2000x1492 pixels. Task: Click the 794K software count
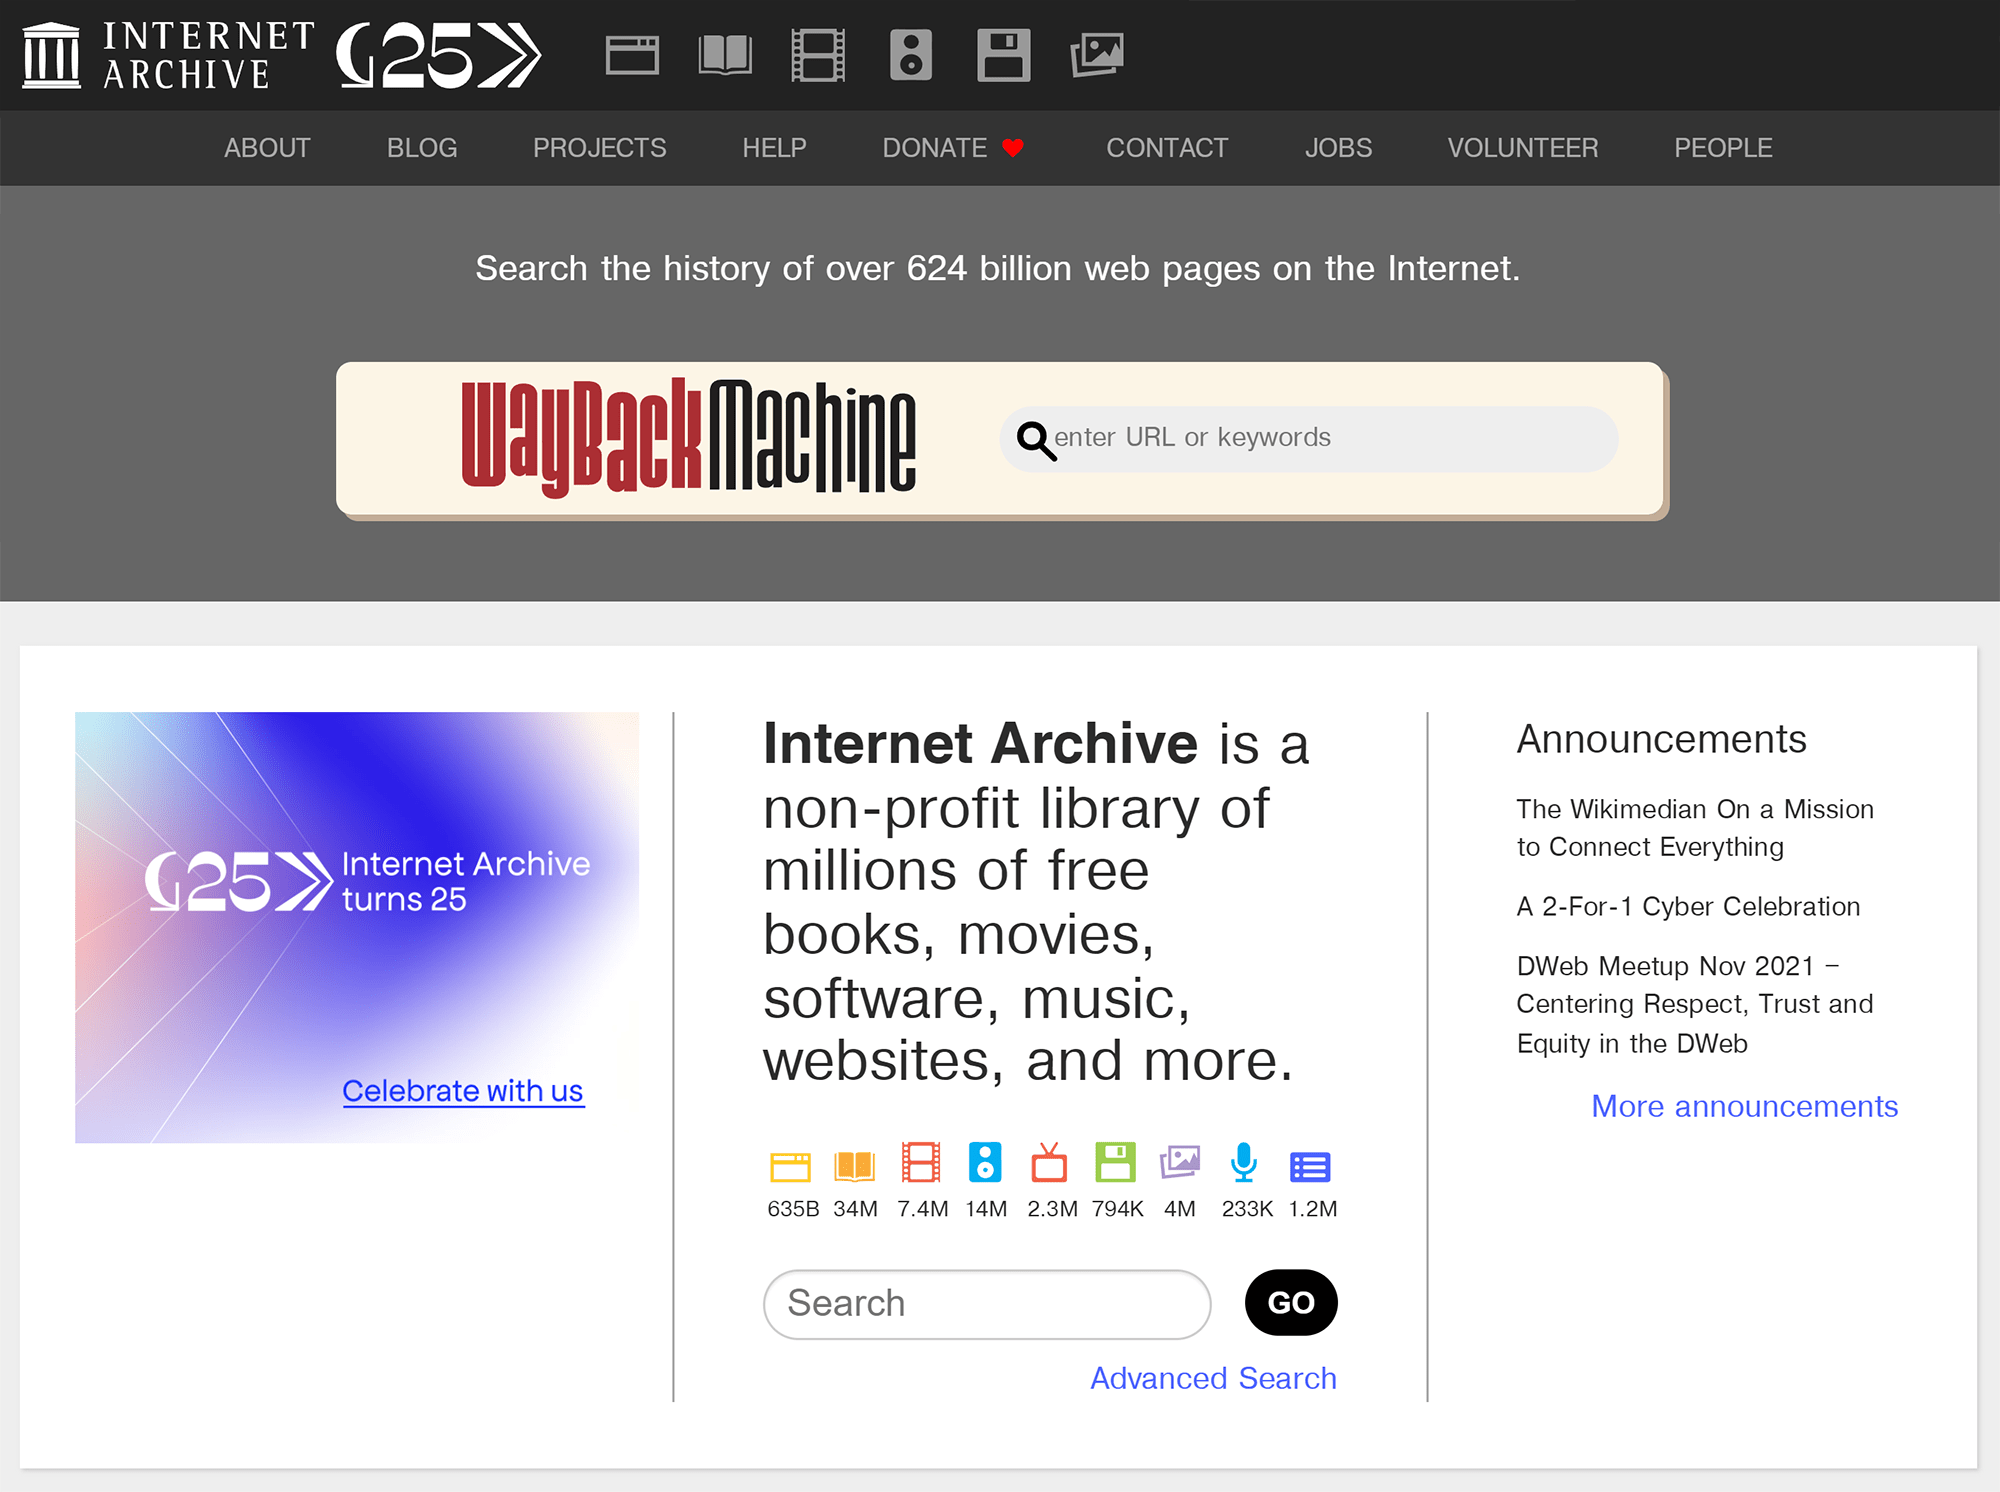click(x=1117, y=1209)
